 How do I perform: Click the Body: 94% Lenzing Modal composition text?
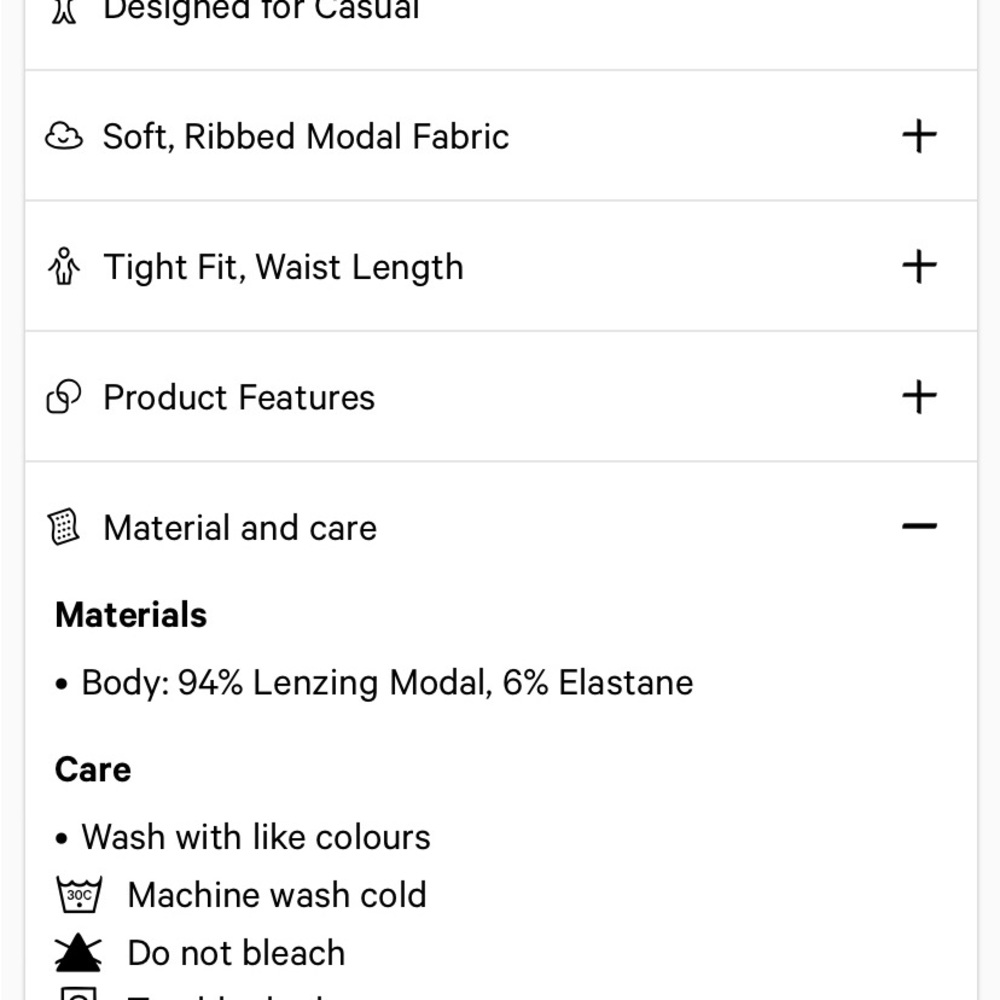(x=386, y=683)
